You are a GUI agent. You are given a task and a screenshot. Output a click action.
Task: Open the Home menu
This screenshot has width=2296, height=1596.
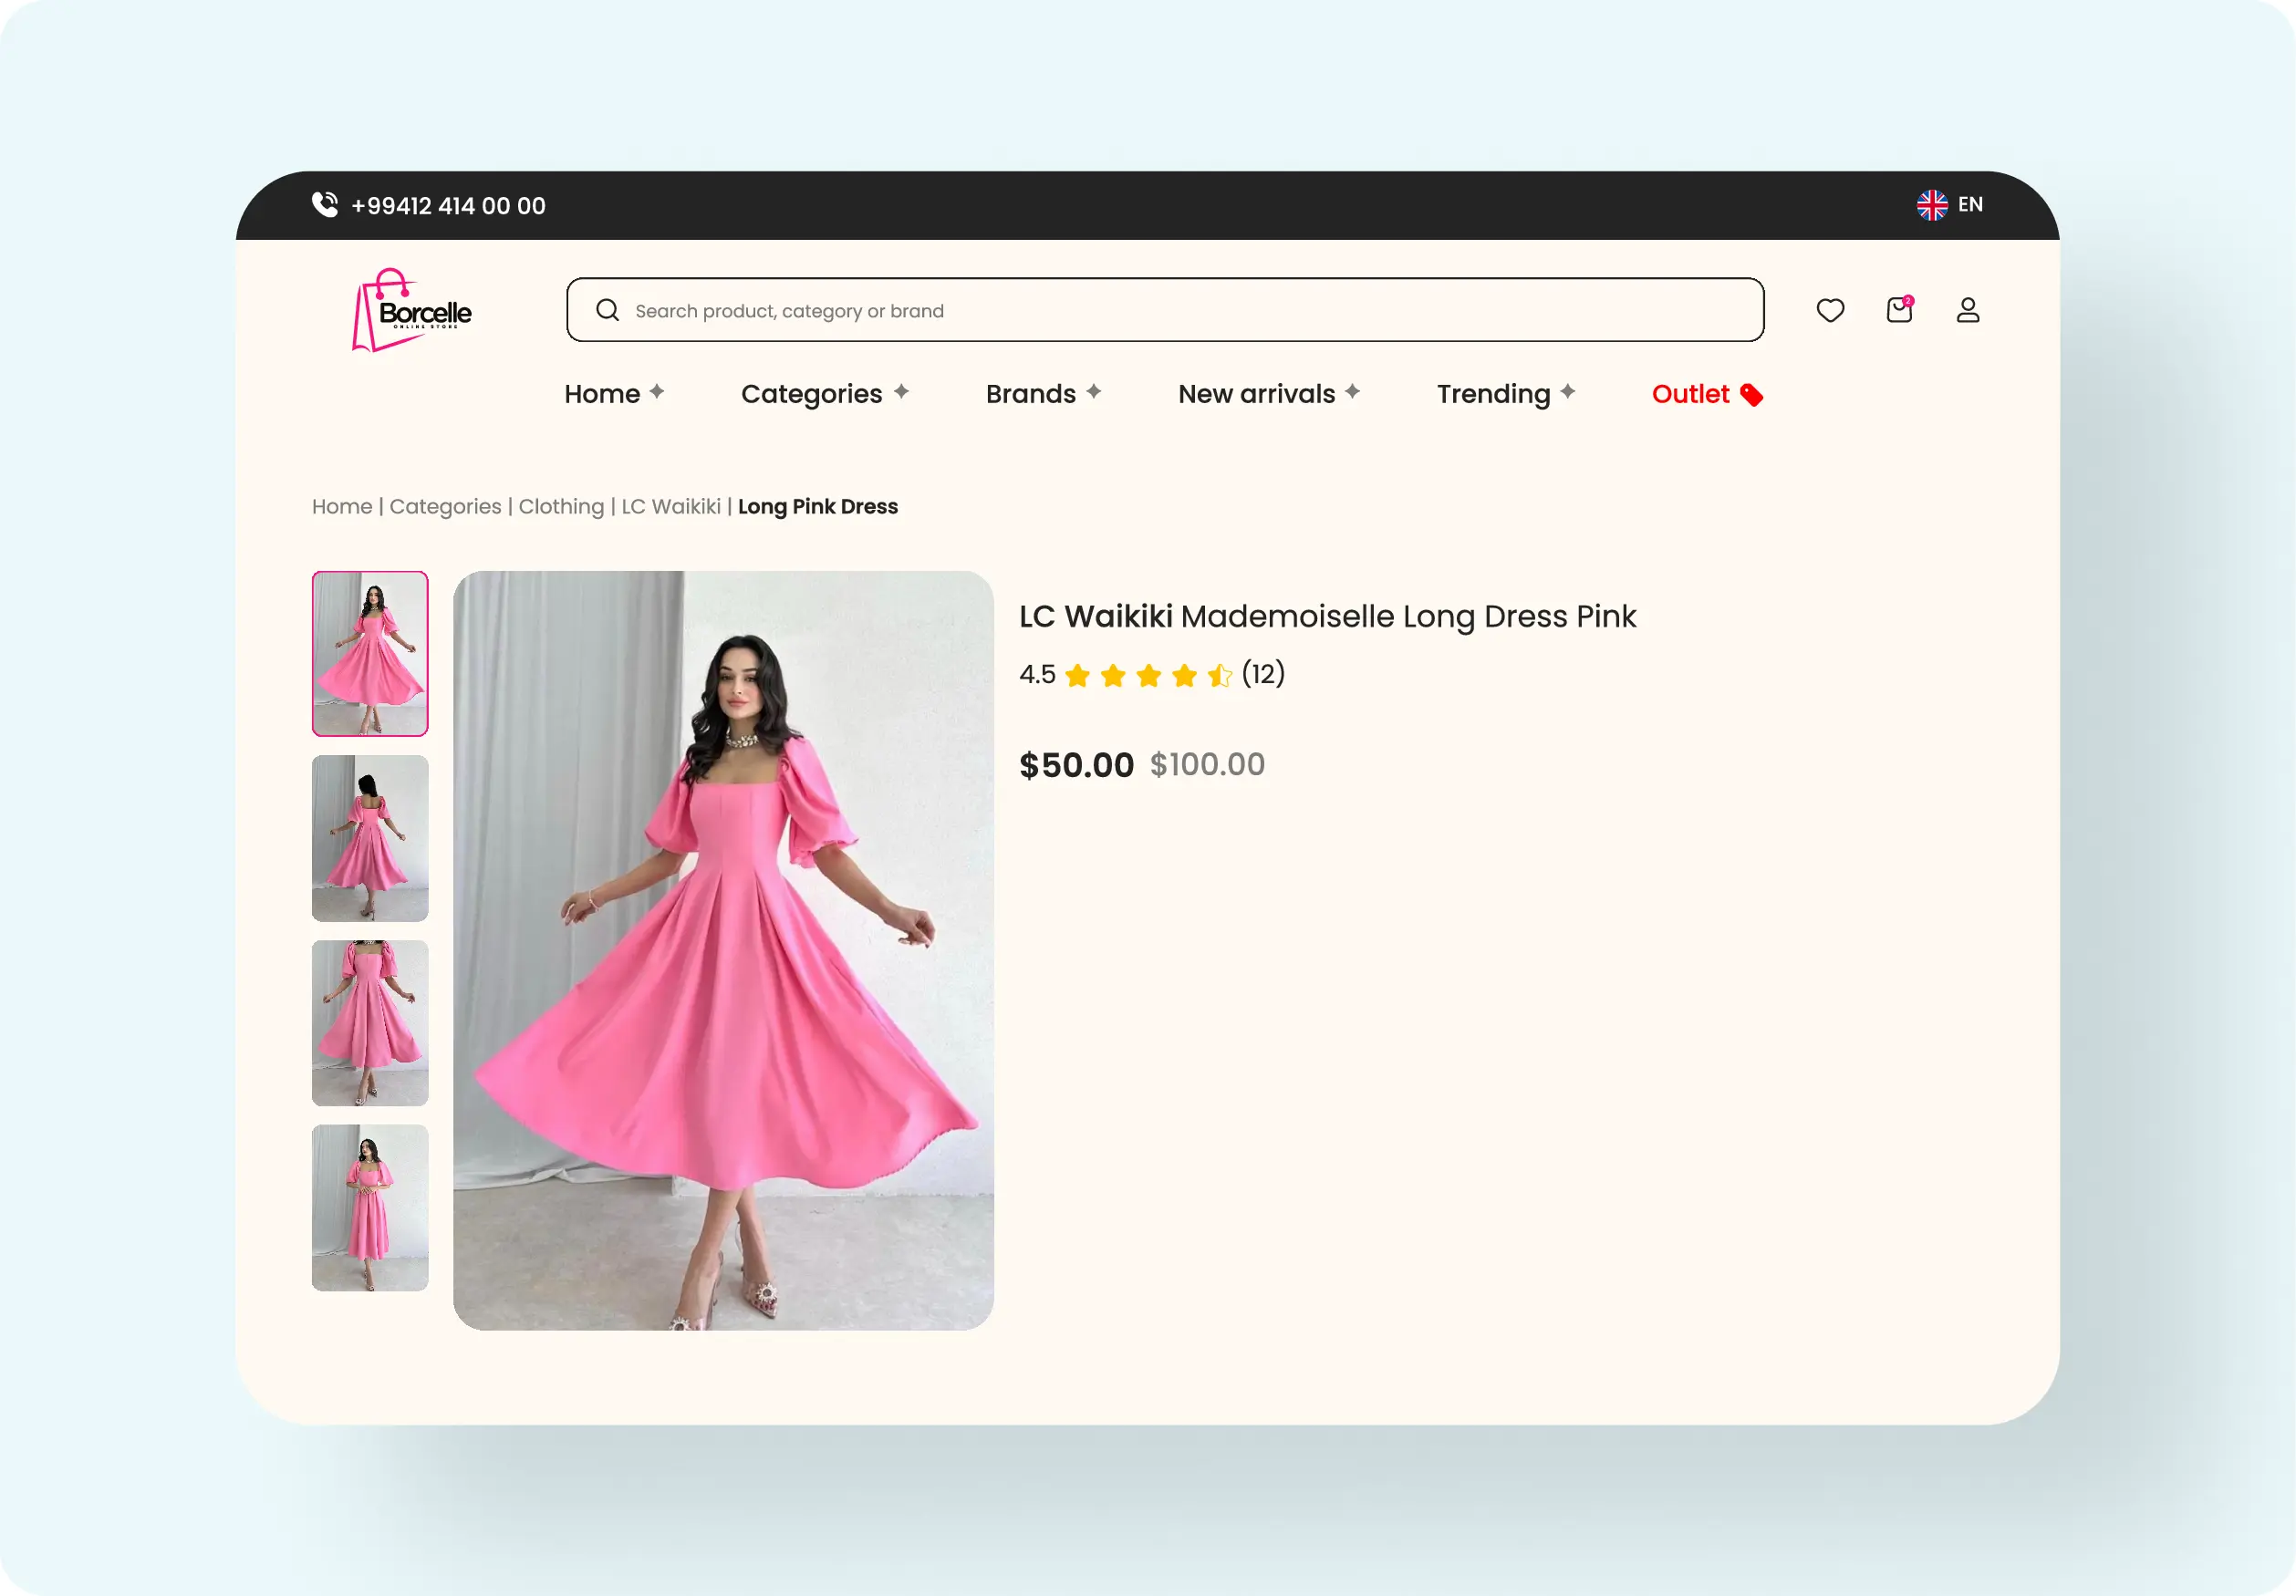click(602, 394)
